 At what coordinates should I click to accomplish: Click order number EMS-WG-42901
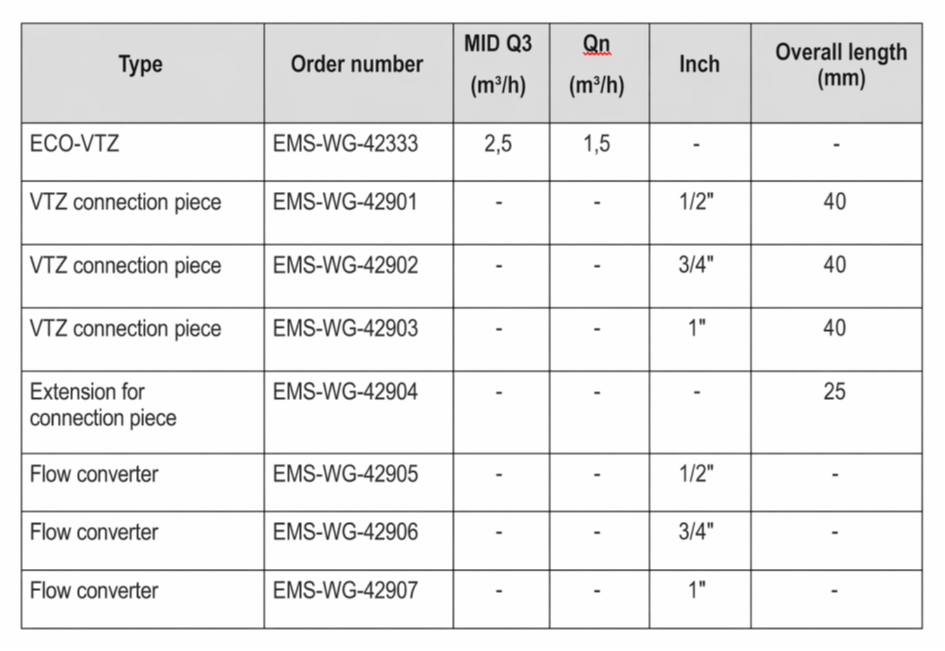[345, 201]
